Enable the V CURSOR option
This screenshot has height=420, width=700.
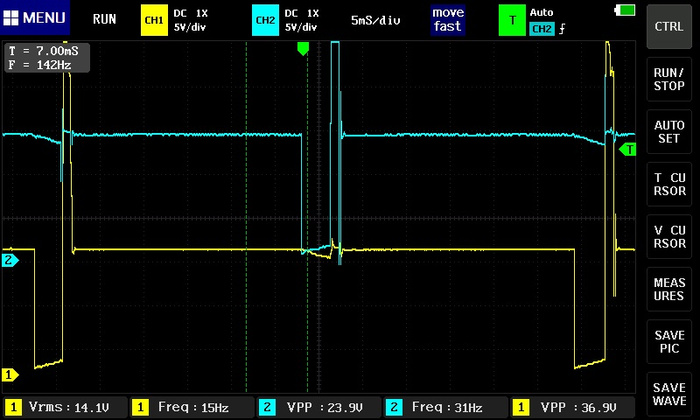(669, 236)
